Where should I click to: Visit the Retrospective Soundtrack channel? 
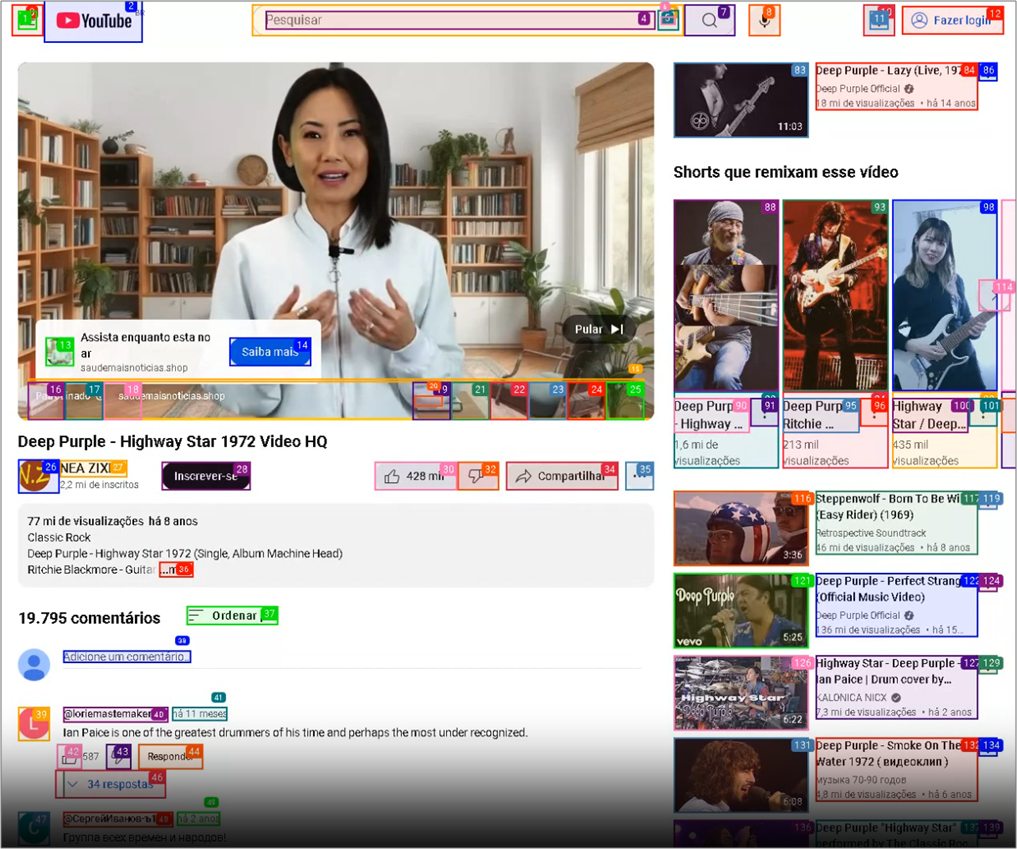[871, 533]
